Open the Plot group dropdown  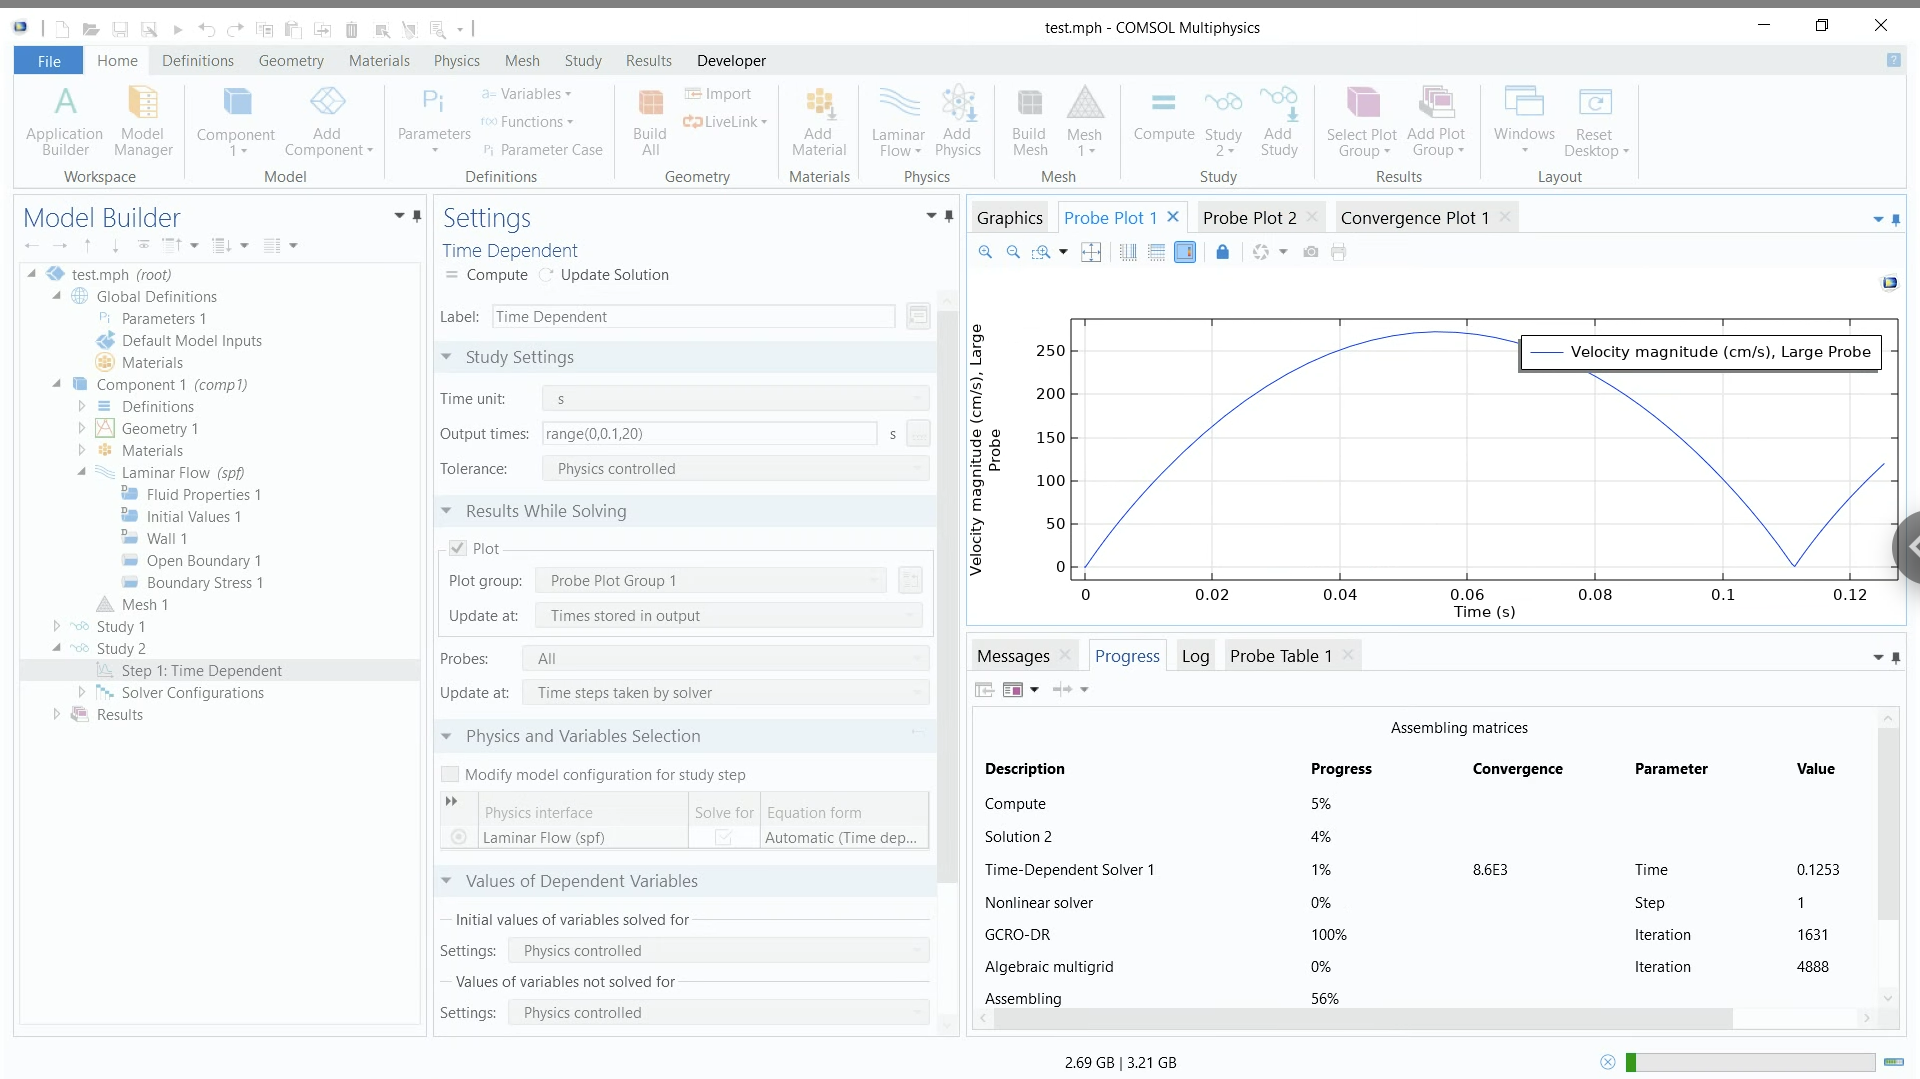tap(711, 581)
